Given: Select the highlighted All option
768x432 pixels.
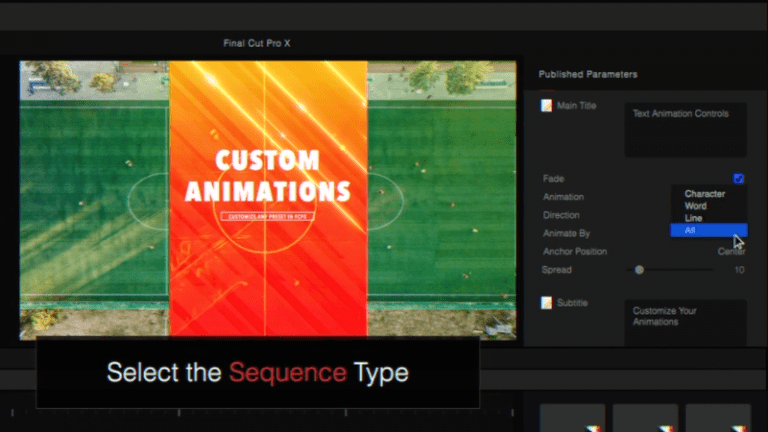Looking at the screenshot, I should 709,230.
